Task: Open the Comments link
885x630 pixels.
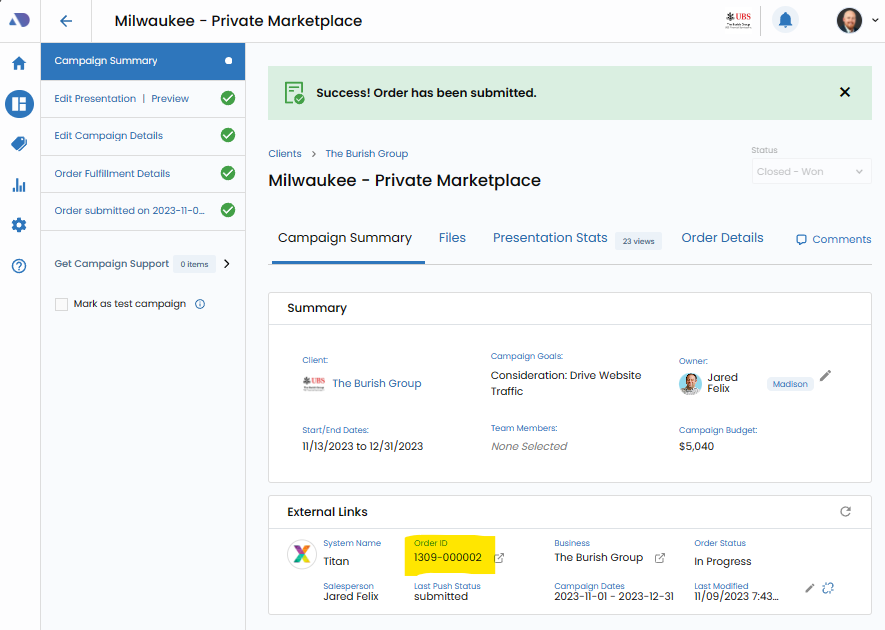Action: 833,240
